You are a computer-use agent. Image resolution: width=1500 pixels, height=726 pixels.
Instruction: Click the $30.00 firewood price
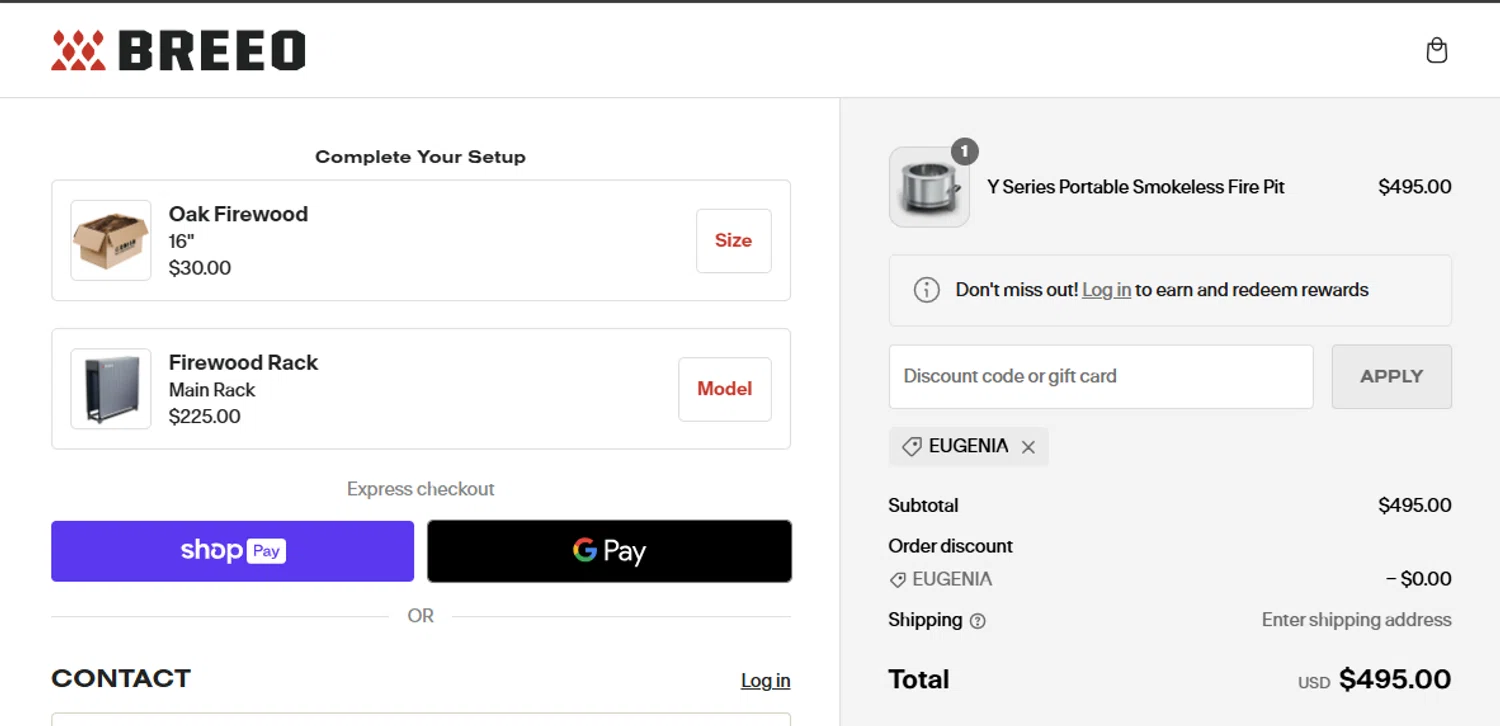[x=200, y=268]
